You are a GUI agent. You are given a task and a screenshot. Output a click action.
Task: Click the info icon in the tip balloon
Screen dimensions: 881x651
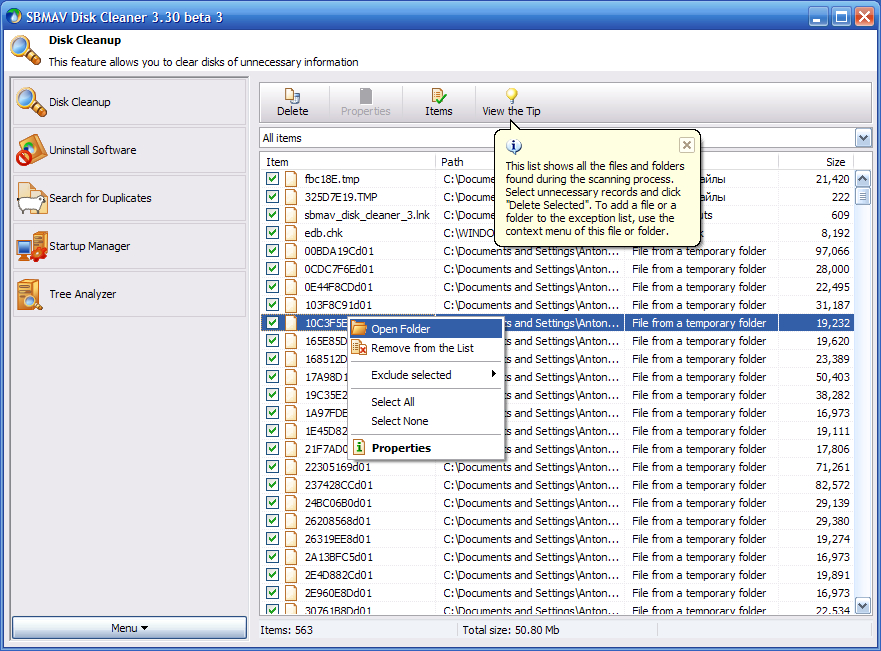pos(514,147)
